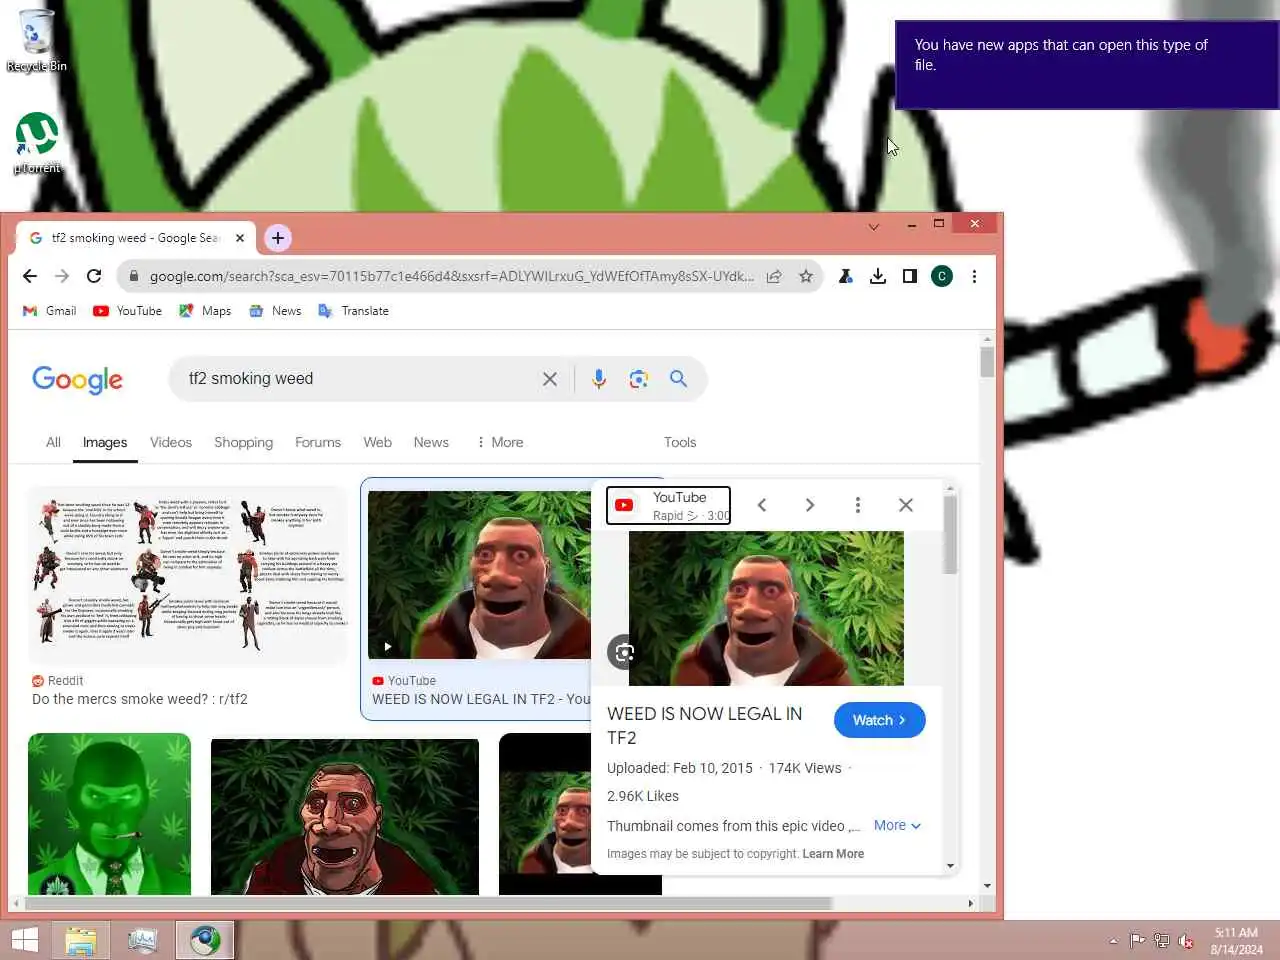
Task: Toggle the Chrome side panel icon
Action: pos(910,276)
